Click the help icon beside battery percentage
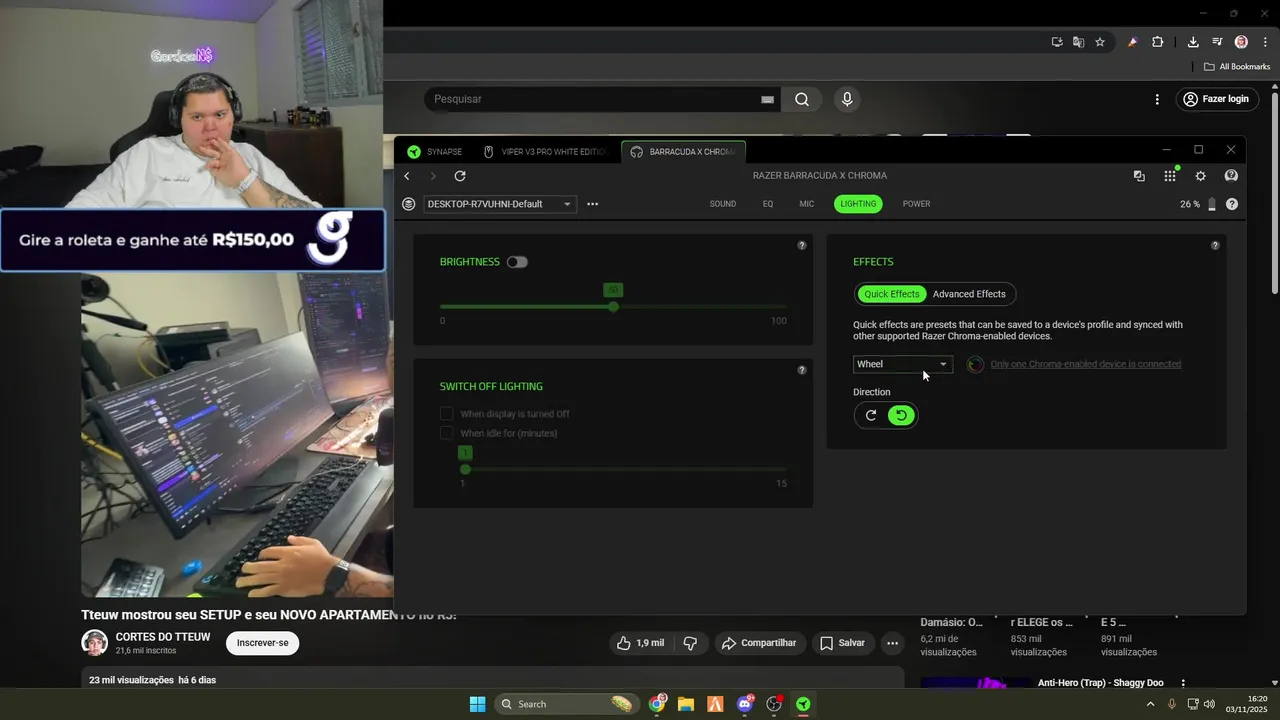This screenshot has width=1280, height=720. pyautogui.click(x=1232, y=204)
